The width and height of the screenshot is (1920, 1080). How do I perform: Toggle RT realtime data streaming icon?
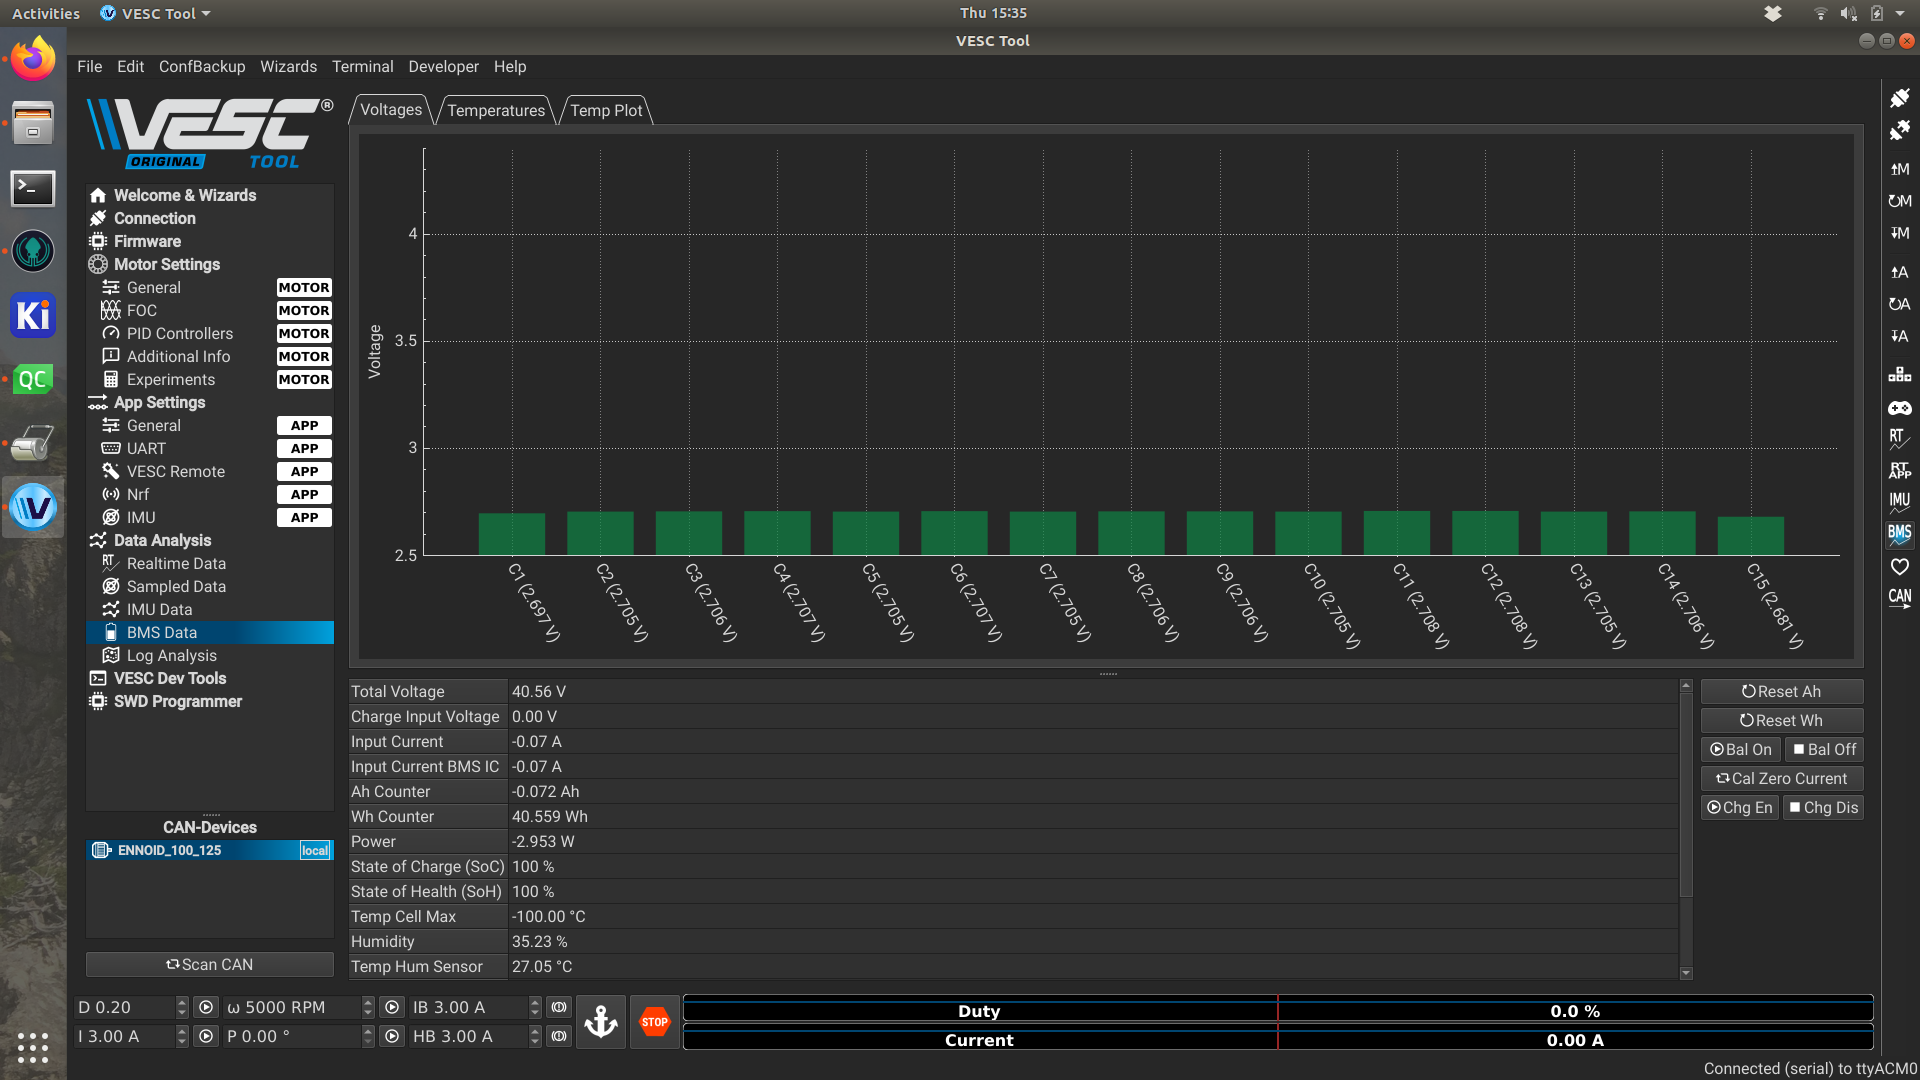1899,438
